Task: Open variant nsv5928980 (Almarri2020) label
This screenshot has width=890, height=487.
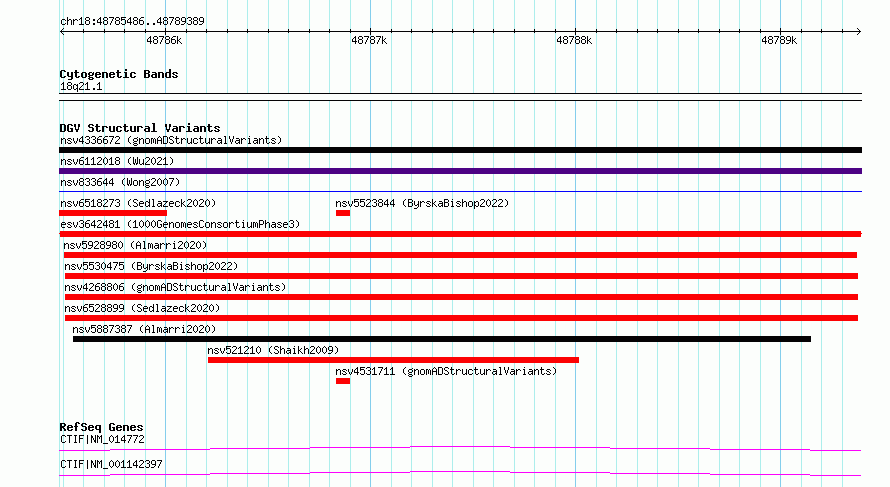Action: 135,245
